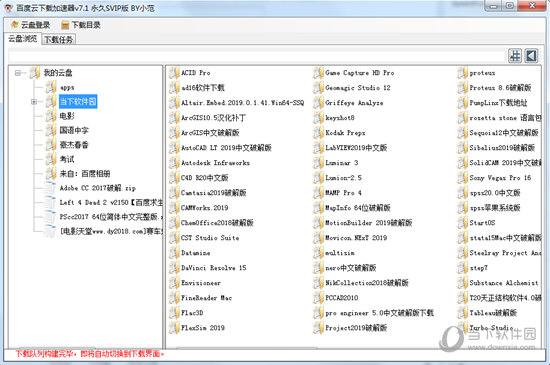Click the MAMP Pro 4 folder icon
This screenshot has height=365, width=550.
(x=318, y=193)
